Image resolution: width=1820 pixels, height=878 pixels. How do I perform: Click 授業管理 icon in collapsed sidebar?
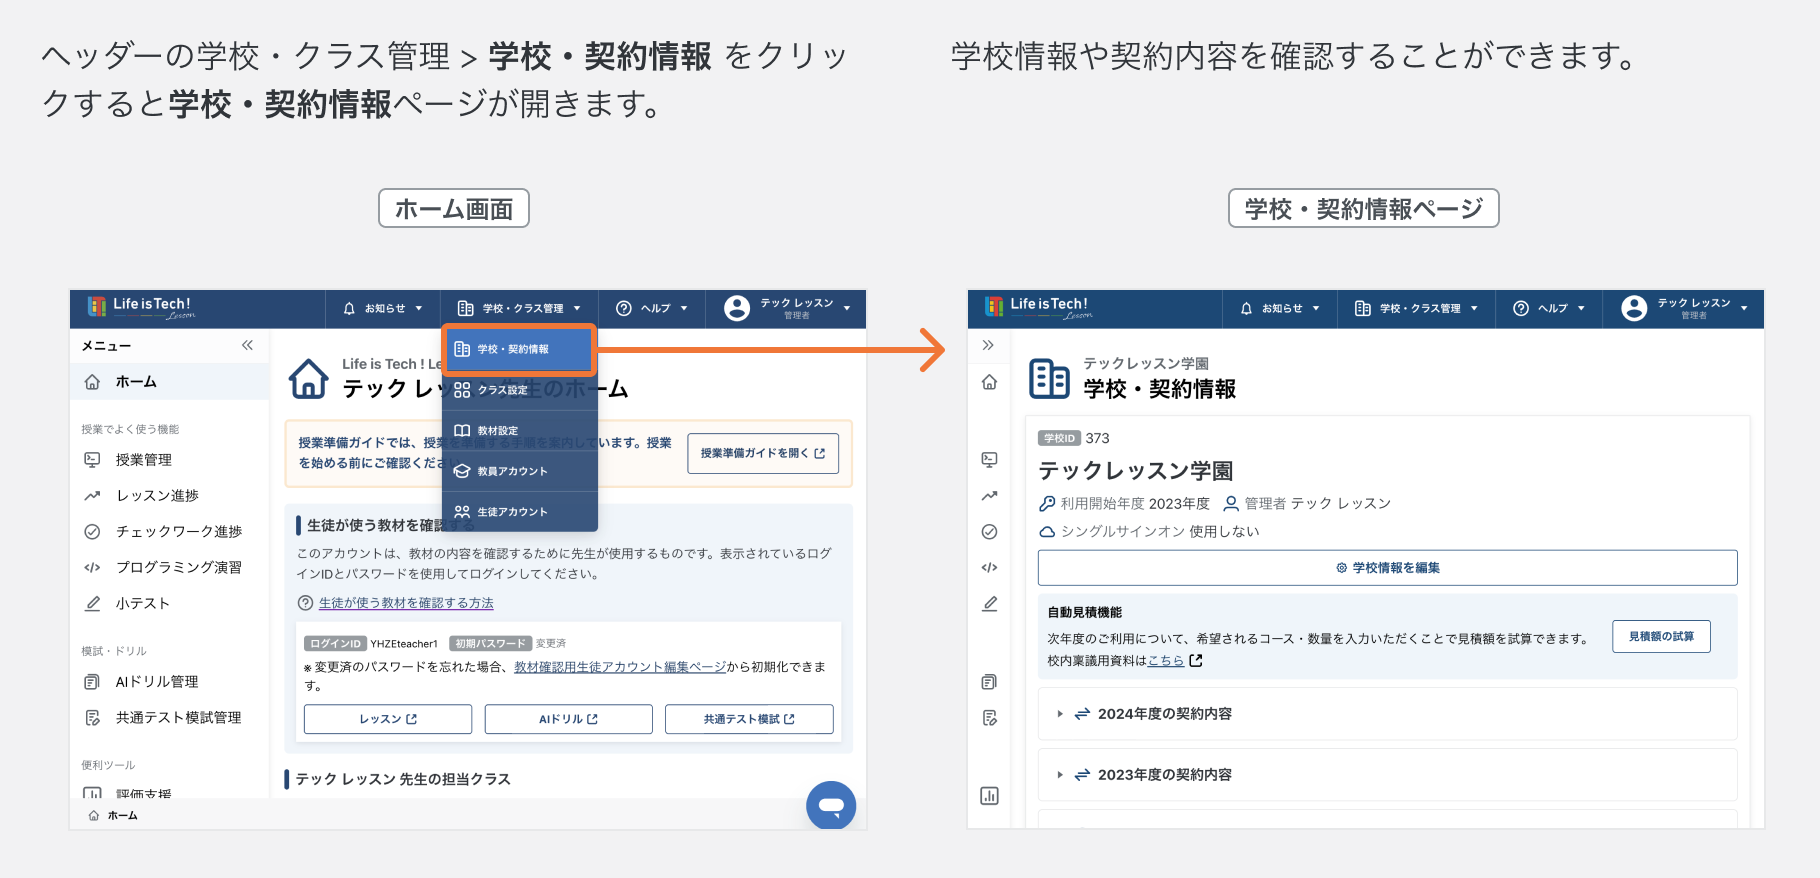click(989, 460)
